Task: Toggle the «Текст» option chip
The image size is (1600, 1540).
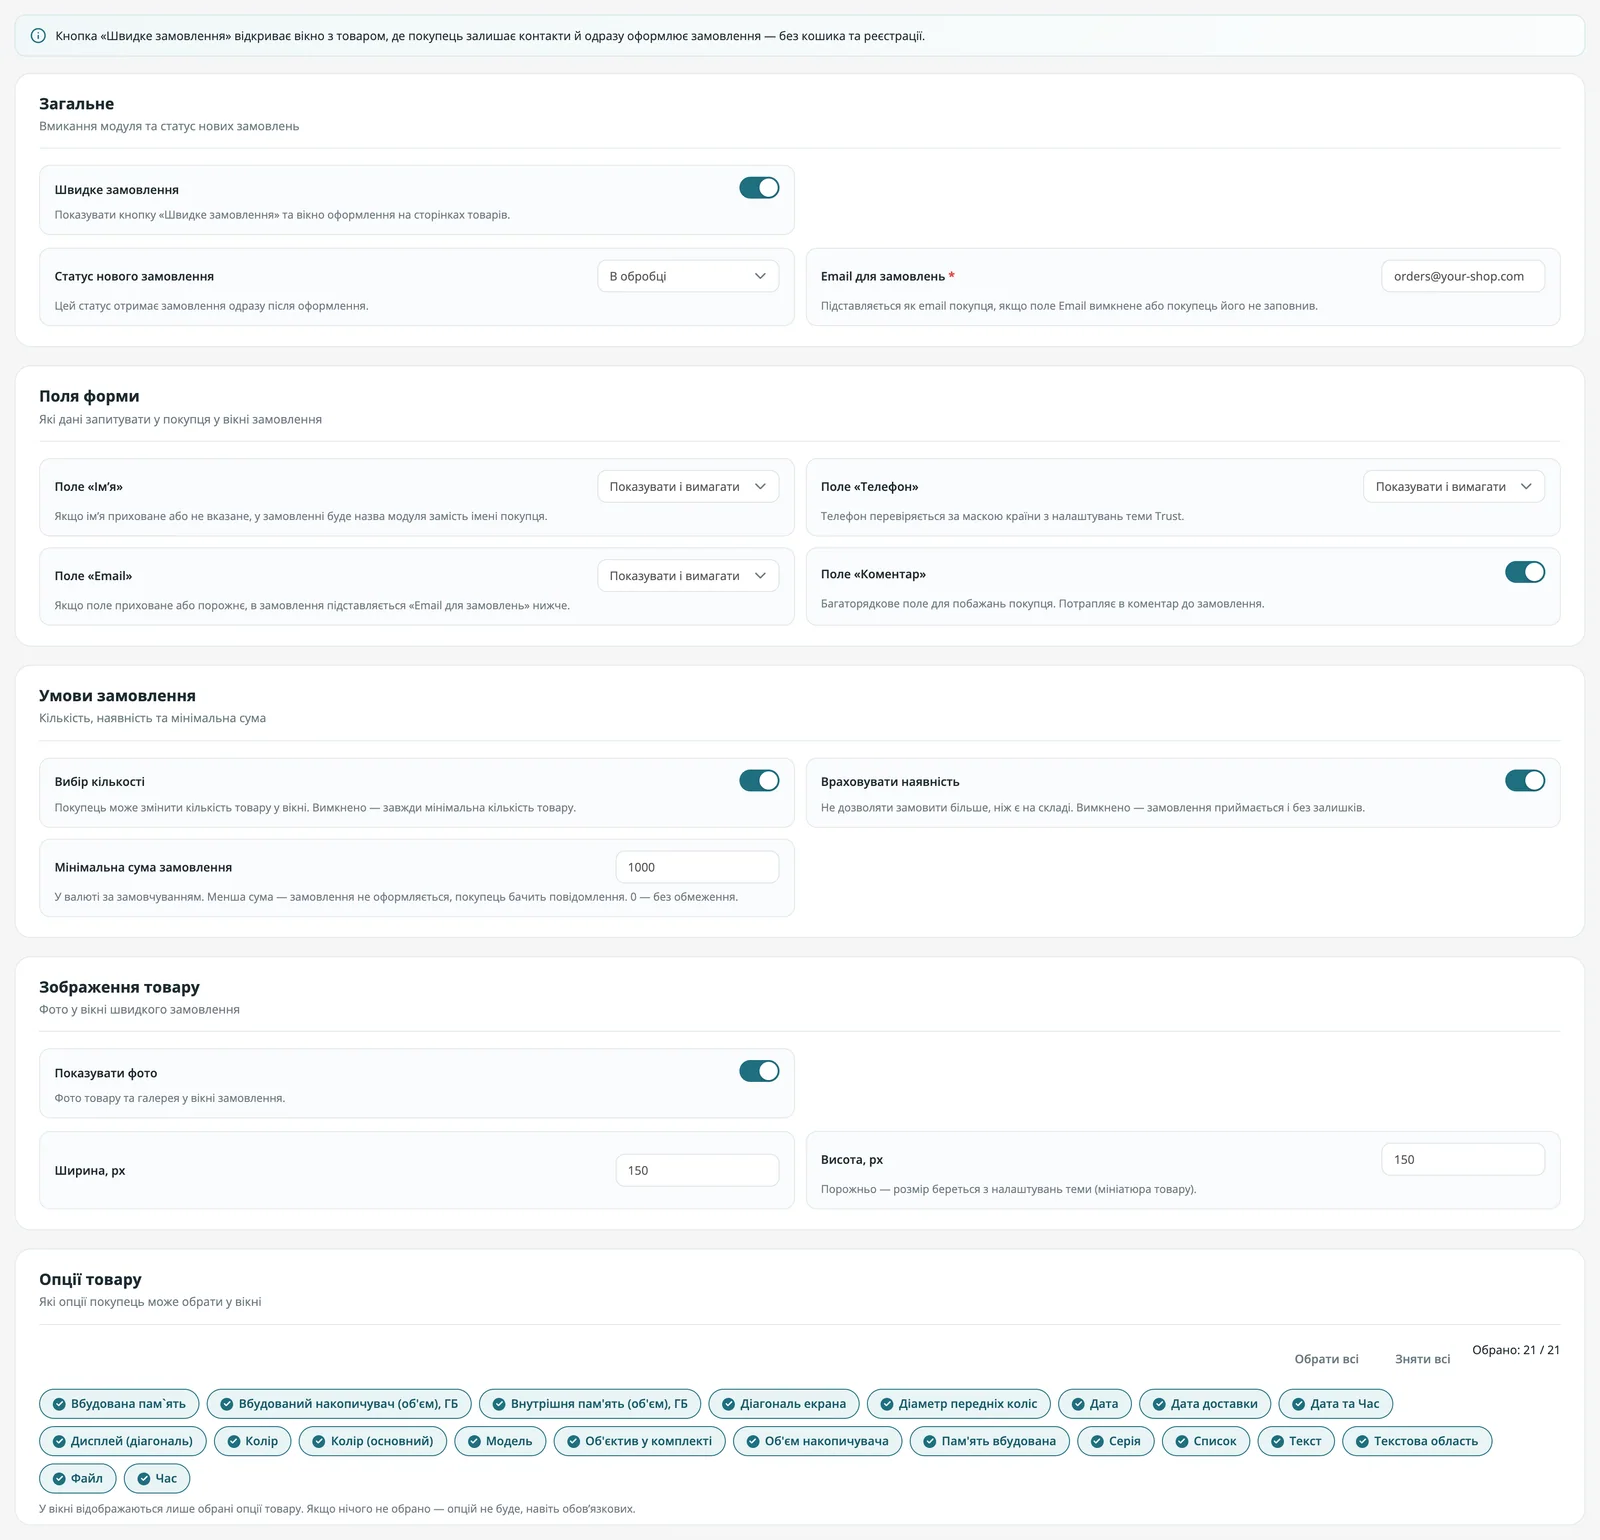Action: tap(1296, 1441)
